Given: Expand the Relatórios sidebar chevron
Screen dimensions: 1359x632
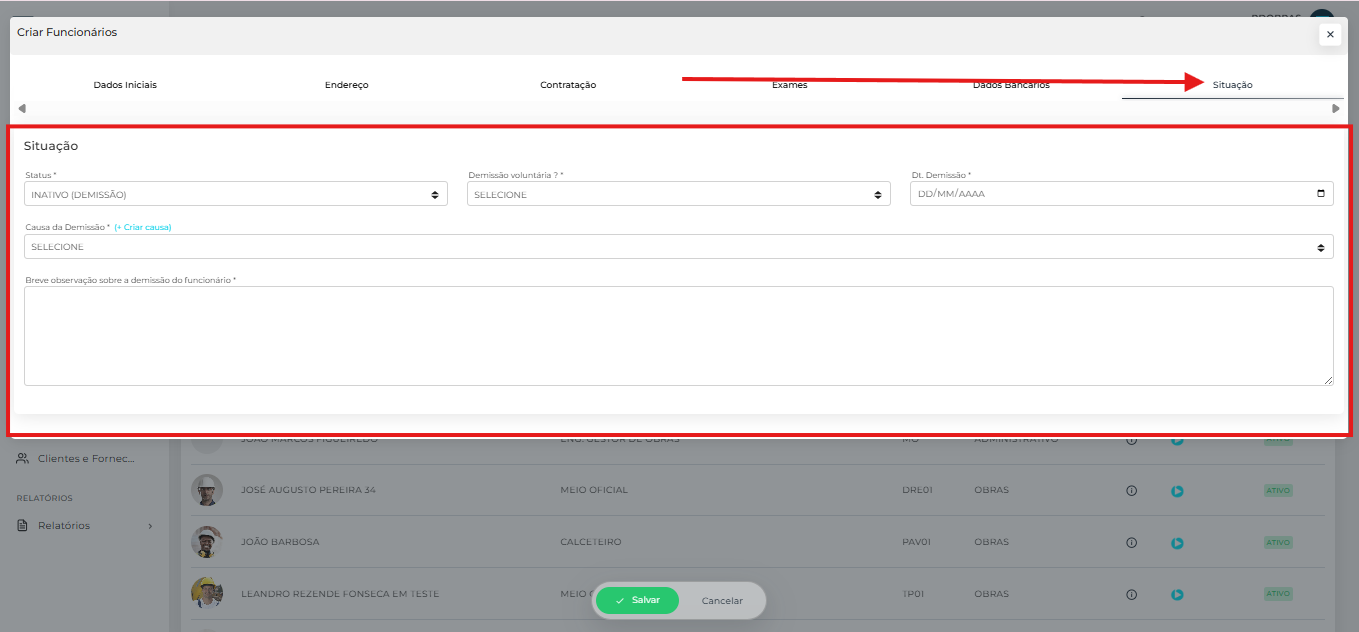Looking at the screenshot, I should coord(150,526).
